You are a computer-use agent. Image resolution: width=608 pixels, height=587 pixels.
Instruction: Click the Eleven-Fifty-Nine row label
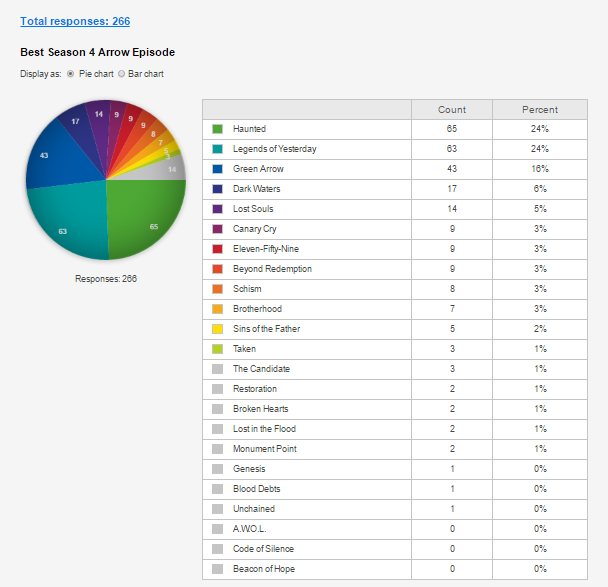[x=266, y=249]
